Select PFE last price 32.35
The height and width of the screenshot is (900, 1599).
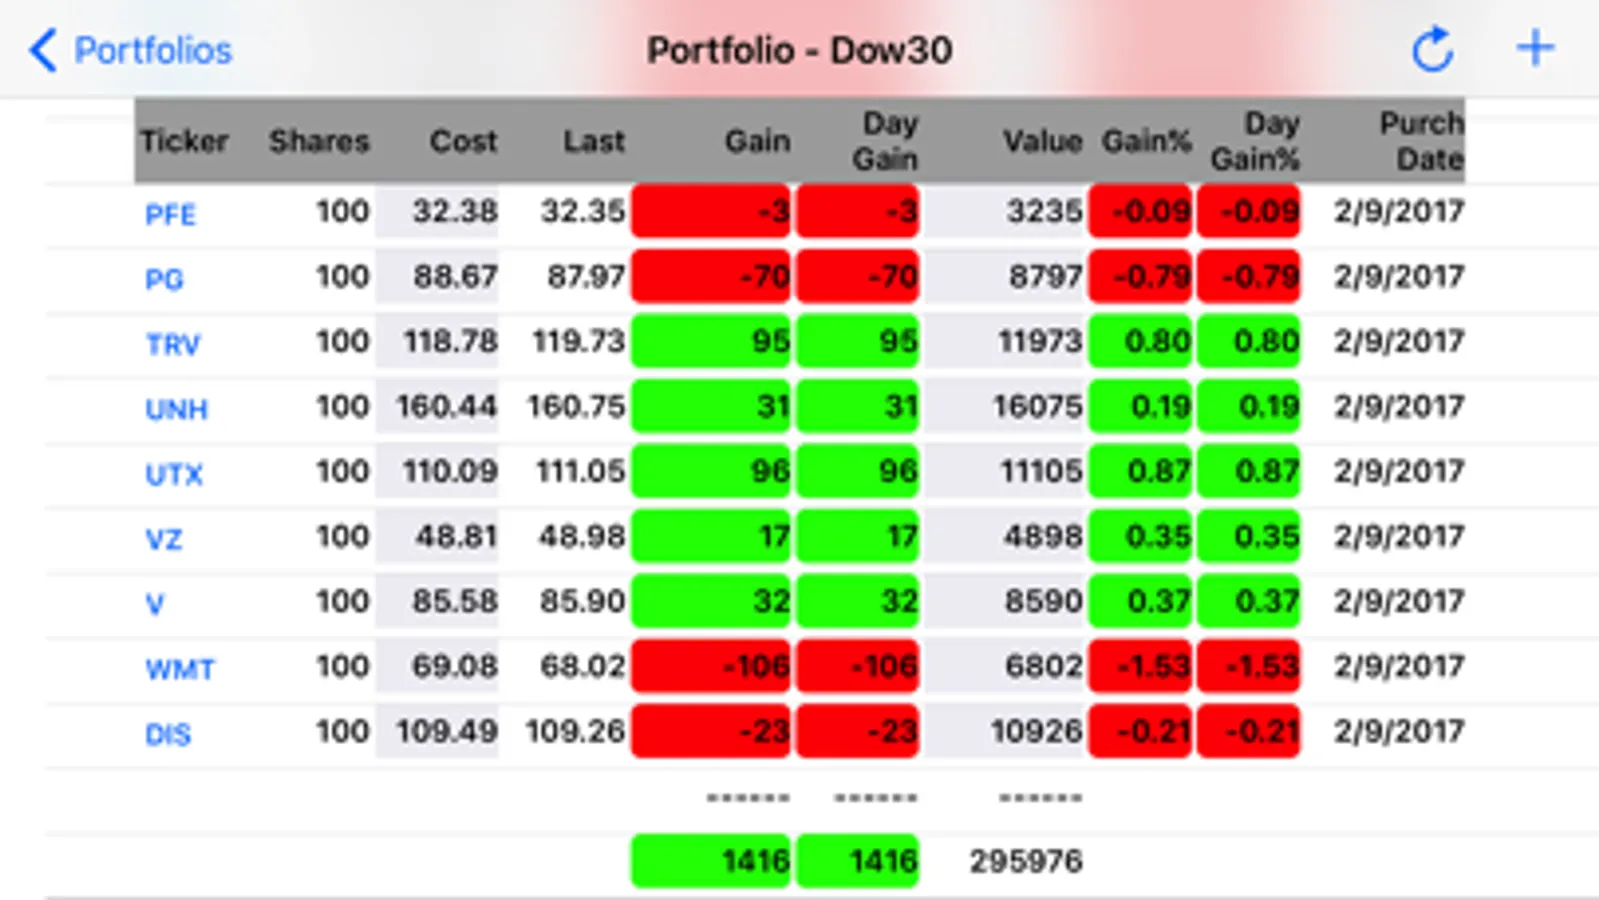click(x=582, y=211)
